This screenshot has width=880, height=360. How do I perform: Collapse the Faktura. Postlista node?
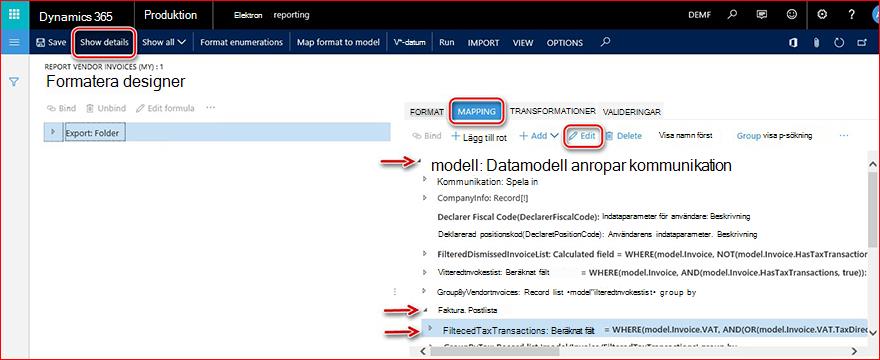[425, 309]
